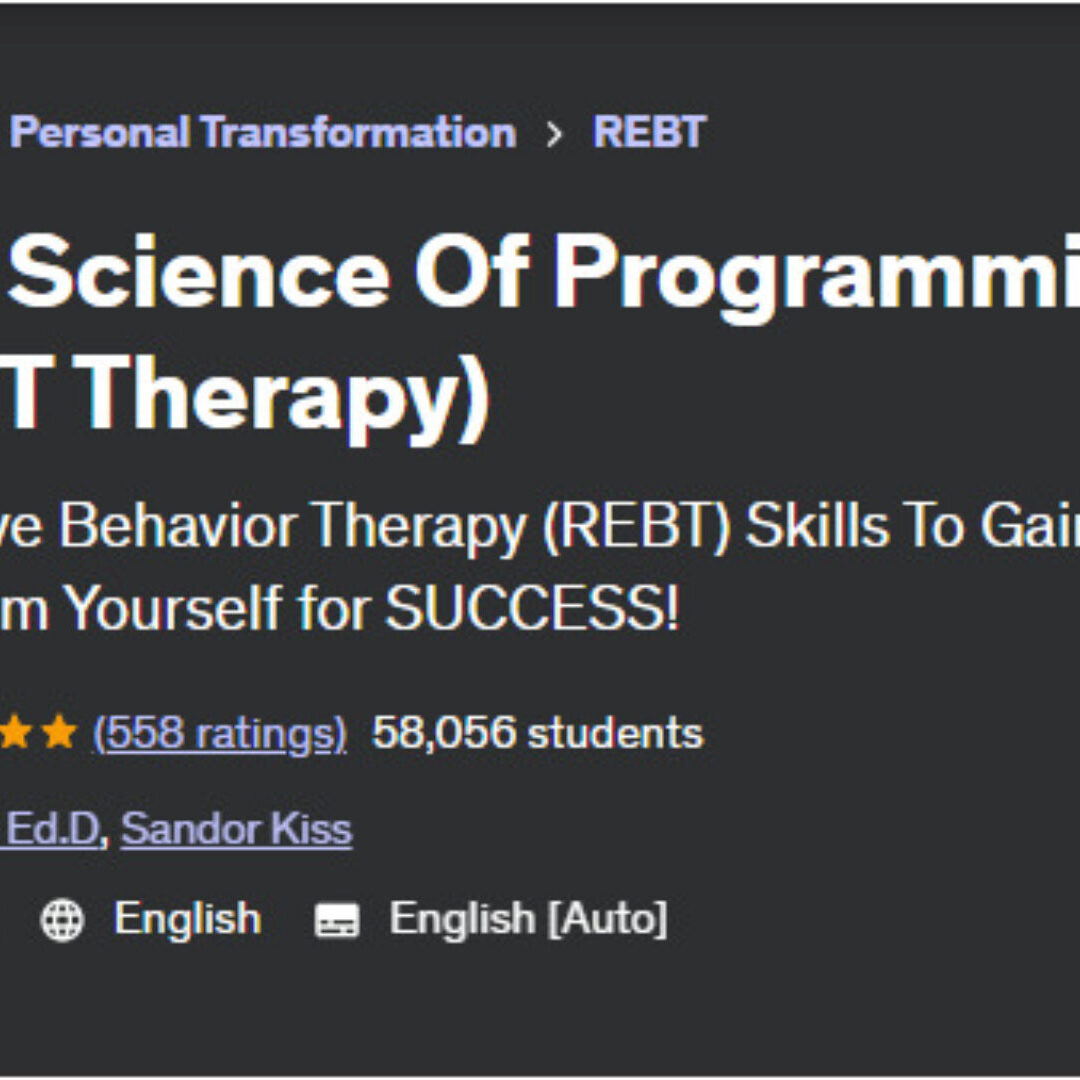The height and width of the screenshot is (1080, 1080).
Task: Click the rightmost gold rating star
Action: 60,734
